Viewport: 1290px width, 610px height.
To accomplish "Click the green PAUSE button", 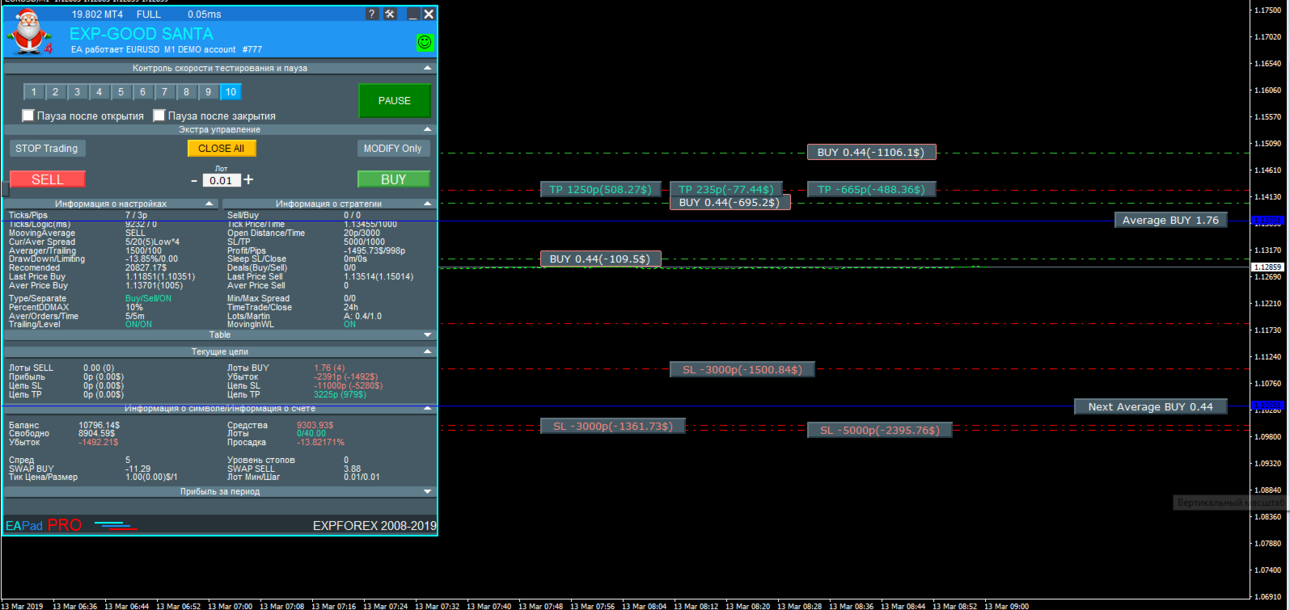I will pyautogui.click(x=395, y=101).
